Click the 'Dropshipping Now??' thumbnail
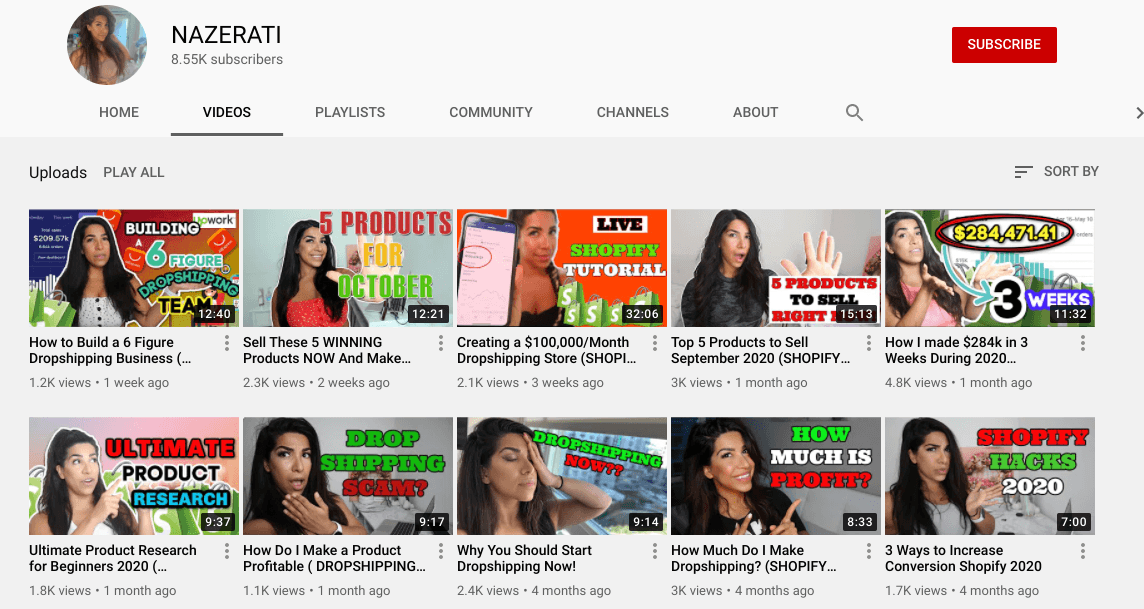Viewport: 1144px width, 609px height. [x=562, y=476]
